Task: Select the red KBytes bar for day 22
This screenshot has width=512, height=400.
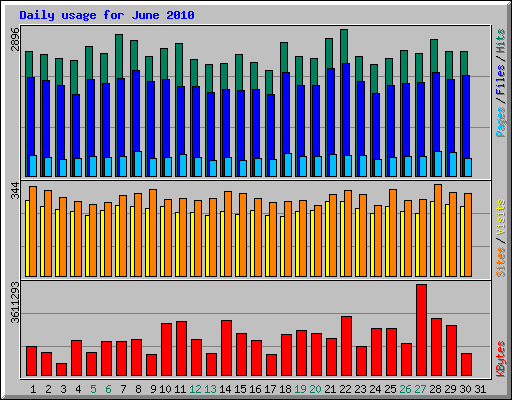Action: click(346, 346)
